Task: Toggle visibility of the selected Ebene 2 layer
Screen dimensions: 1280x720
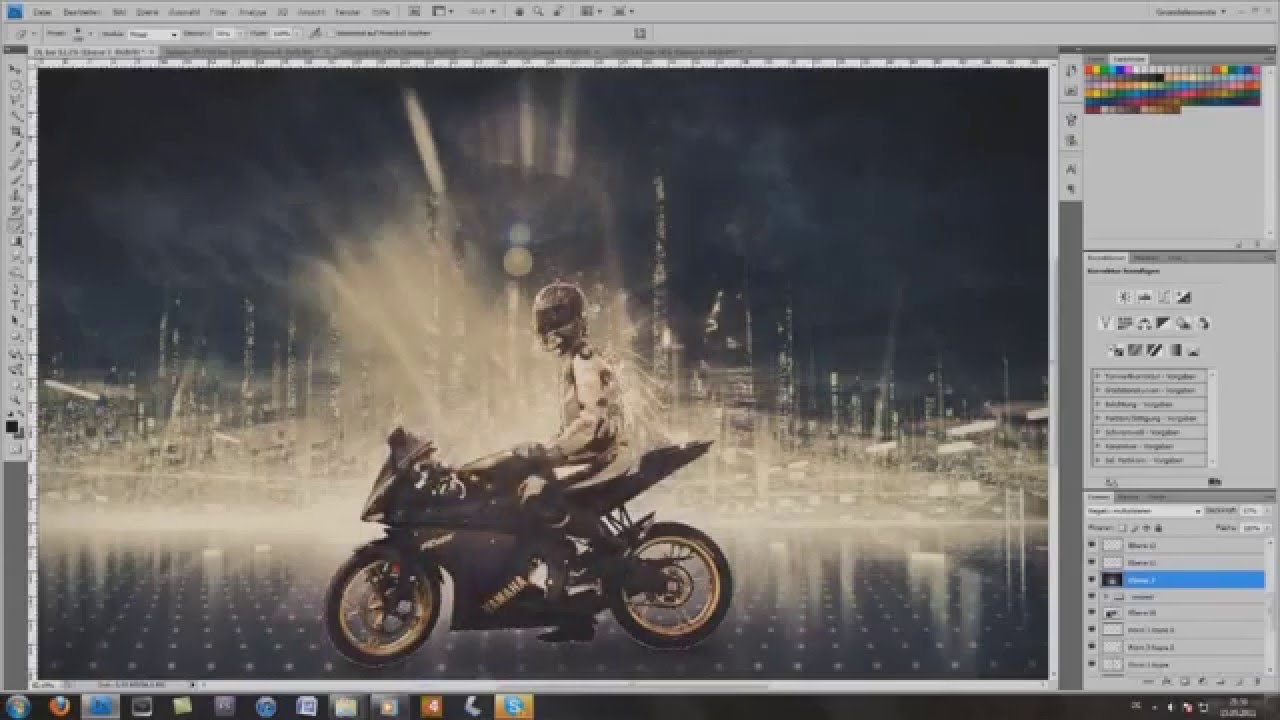Action: click(x=1092, y=579)
